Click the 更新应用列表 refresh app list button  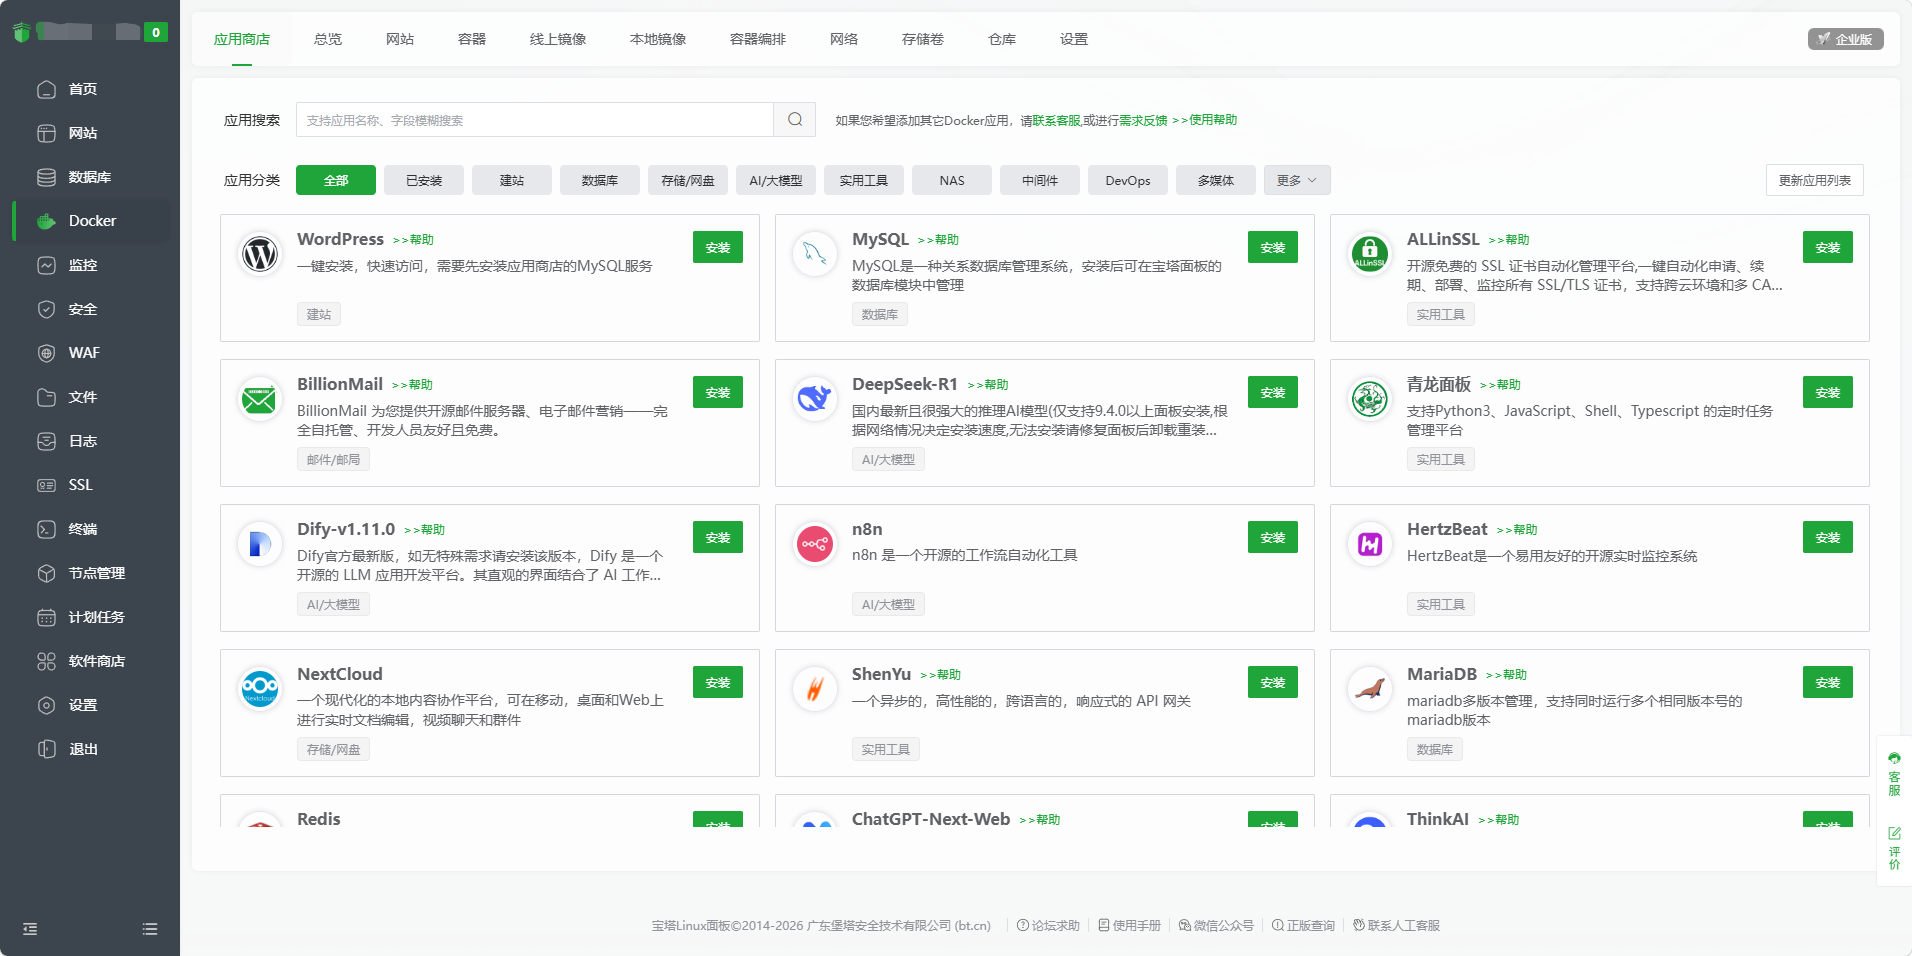coord(1815,180)
